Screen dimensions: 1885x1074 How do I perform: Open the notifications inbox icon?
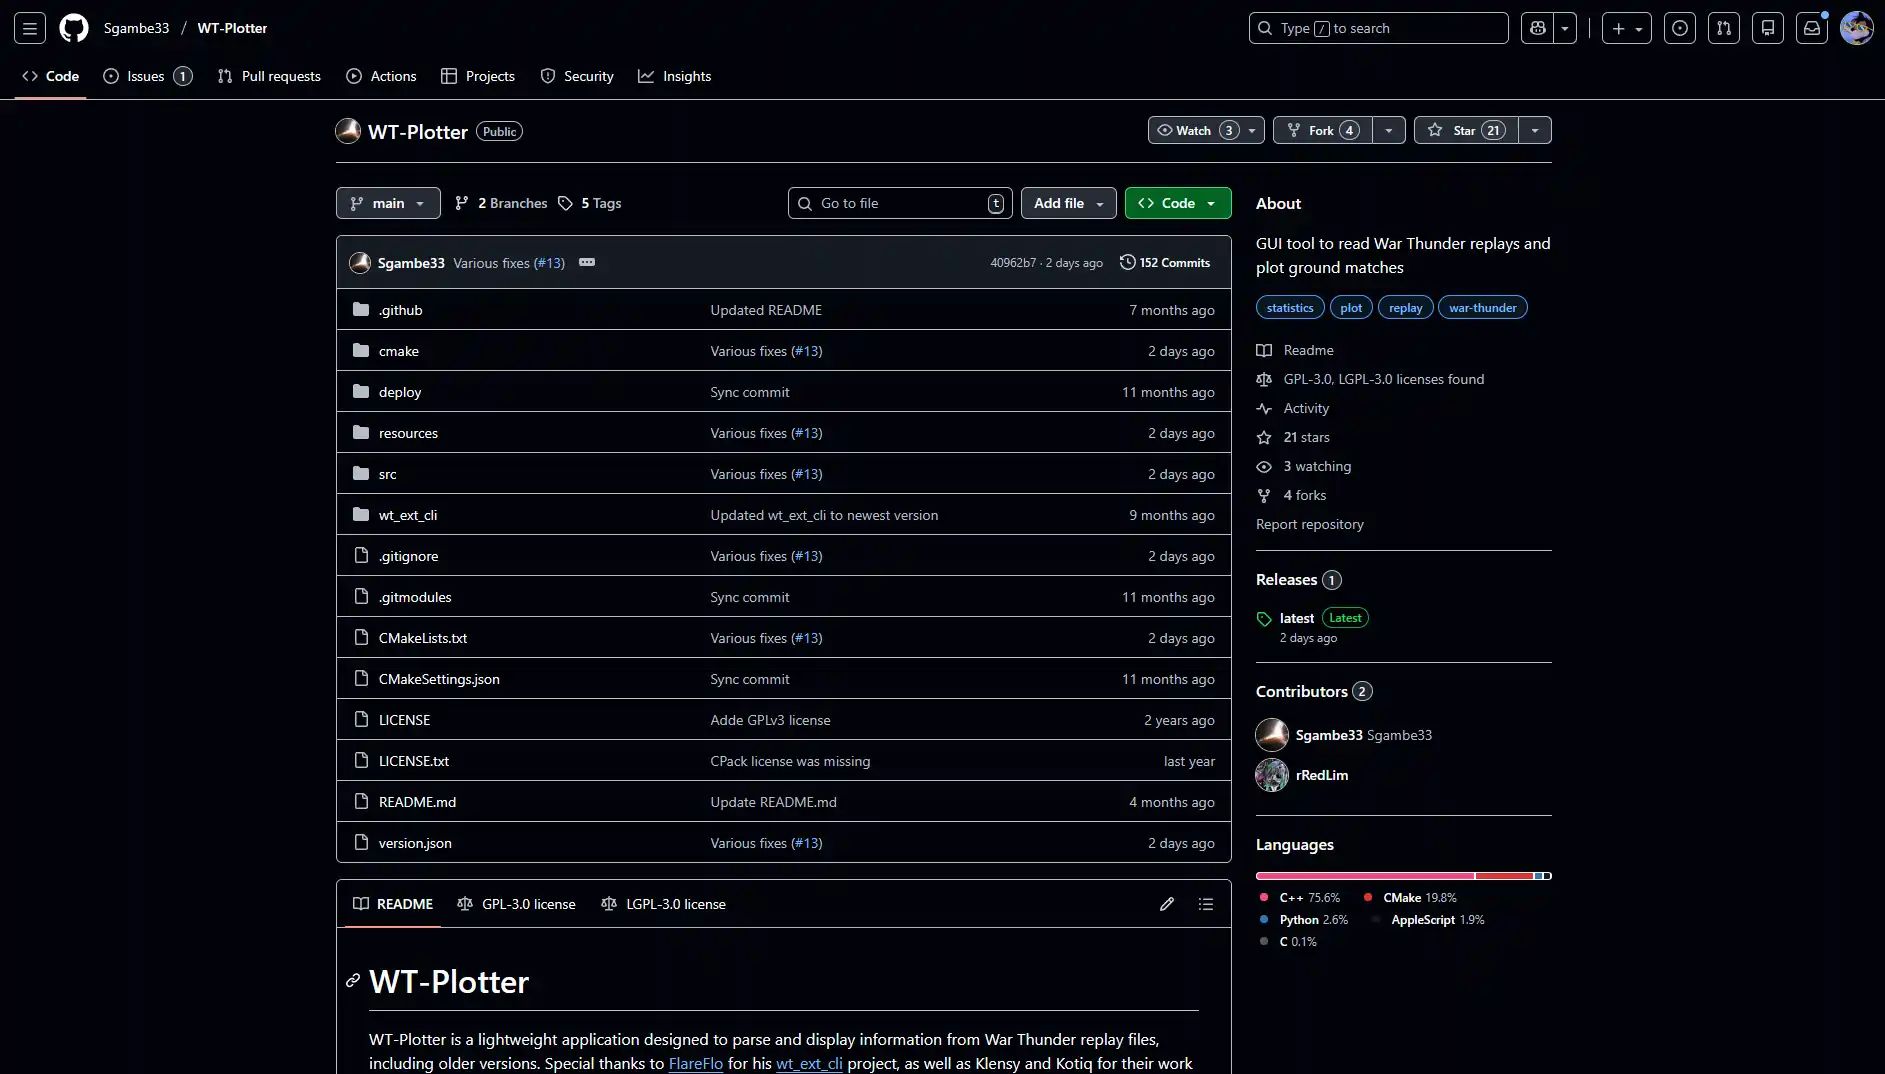[x=1811, y=28]
